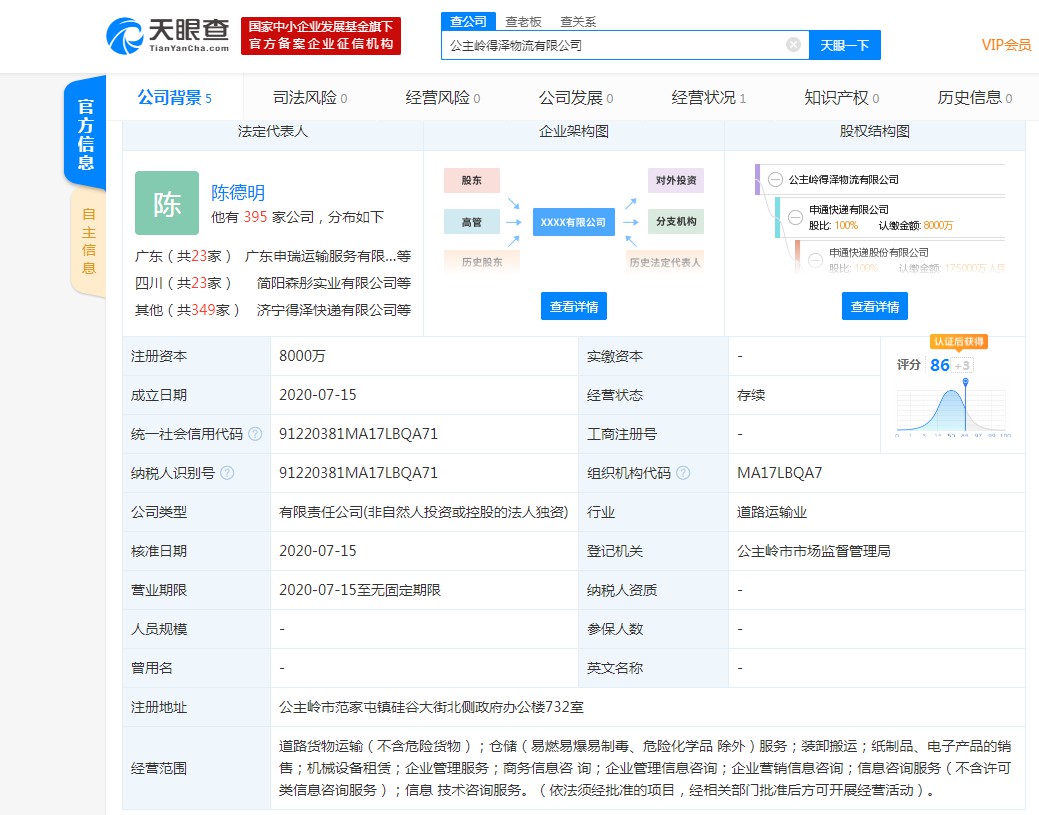Click the registered capital value 8000万

302,356
